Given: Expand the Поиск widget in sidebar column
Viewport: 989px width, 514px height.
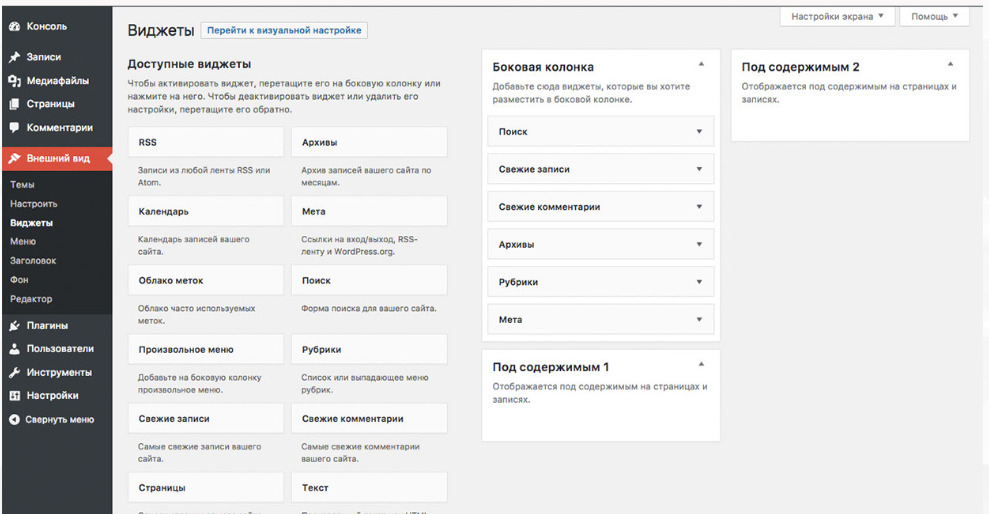Looking at the screenshot, I should pyautogui.click(x=600, y=132).
